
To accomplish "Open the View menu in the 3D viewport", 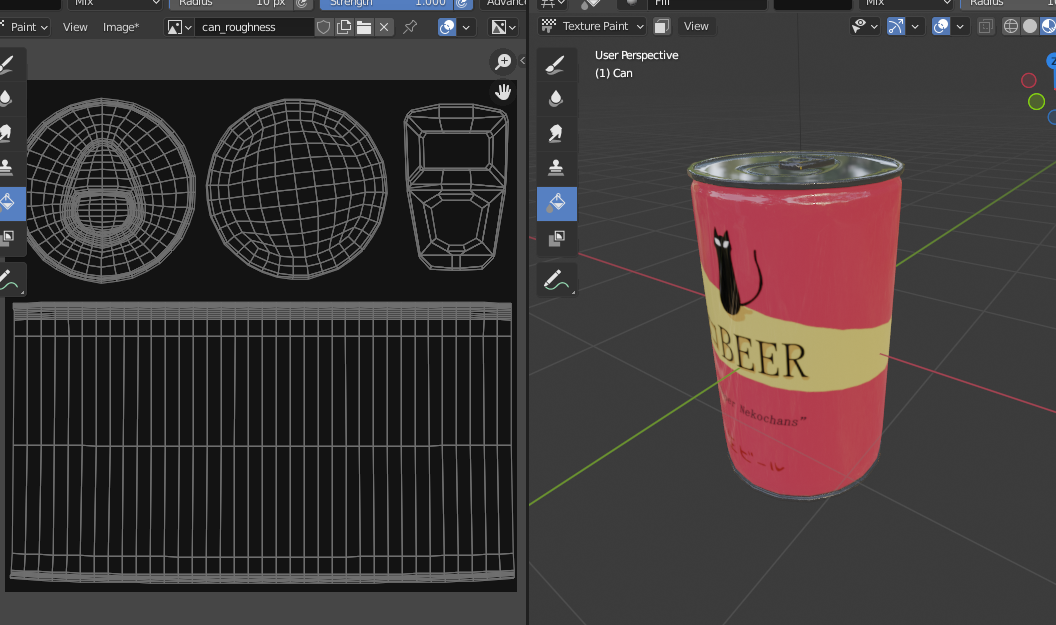I will pyautogui.click(x=696, y=26).
